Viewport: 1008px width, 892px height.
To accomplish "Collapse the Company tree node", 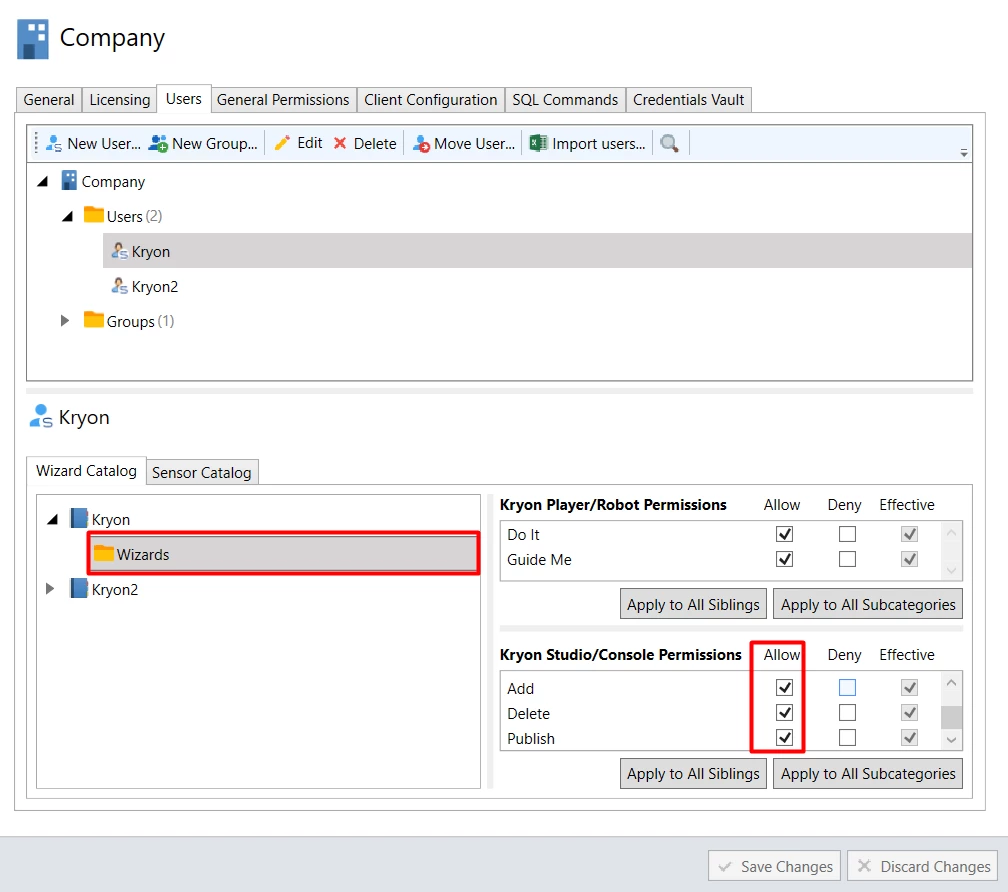I will (x=43, y=182).
